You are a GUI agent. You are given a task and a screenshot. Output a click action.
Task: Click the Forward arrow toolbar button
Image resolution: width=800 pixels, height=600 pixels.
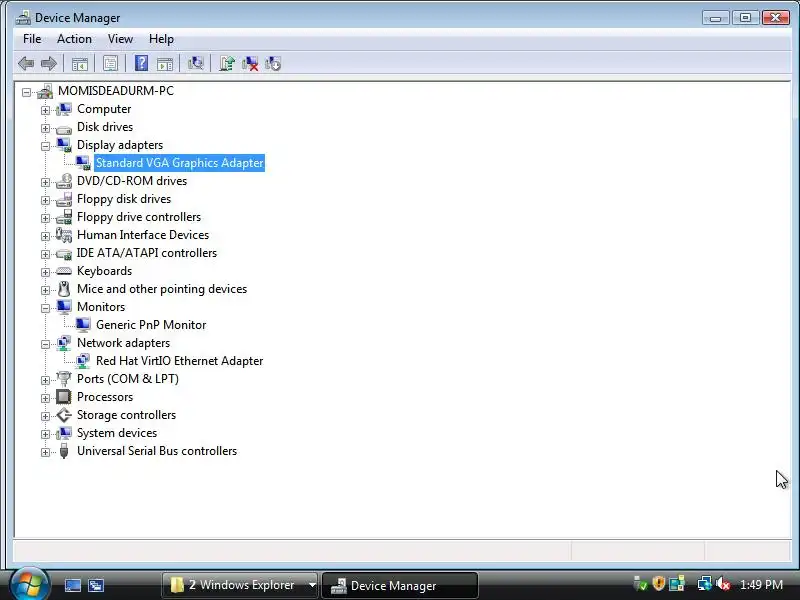(48, 64)
